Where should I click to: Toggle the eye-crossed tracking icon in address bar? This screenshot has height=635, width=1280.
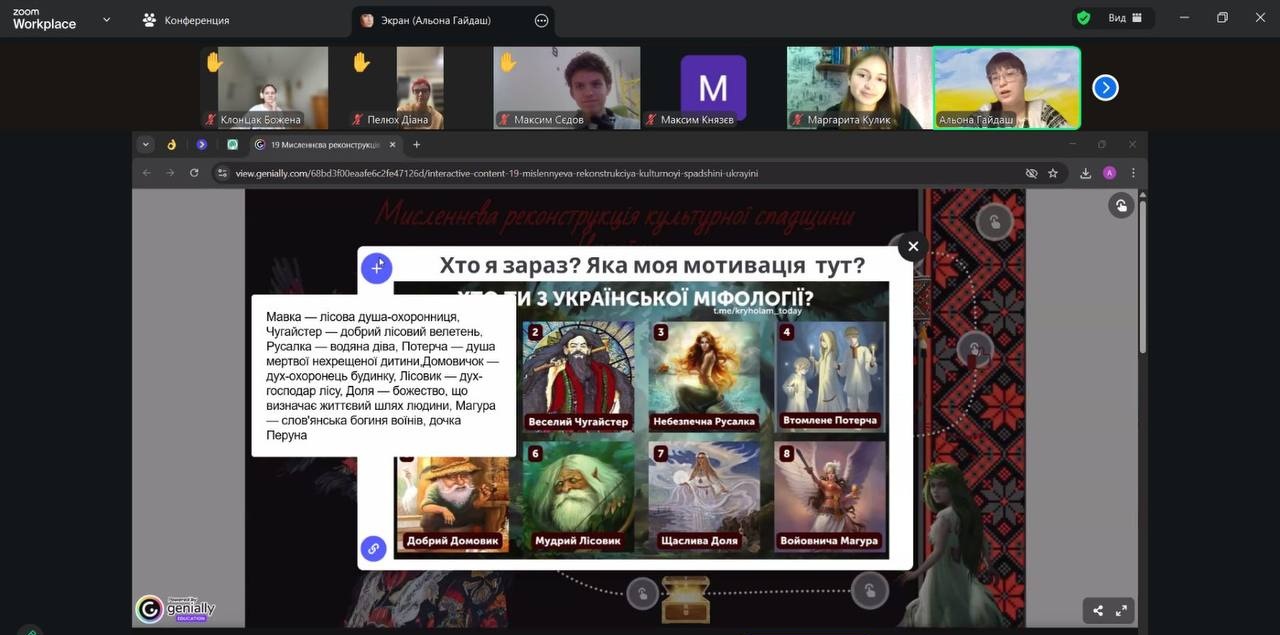tap(1031, 173)
